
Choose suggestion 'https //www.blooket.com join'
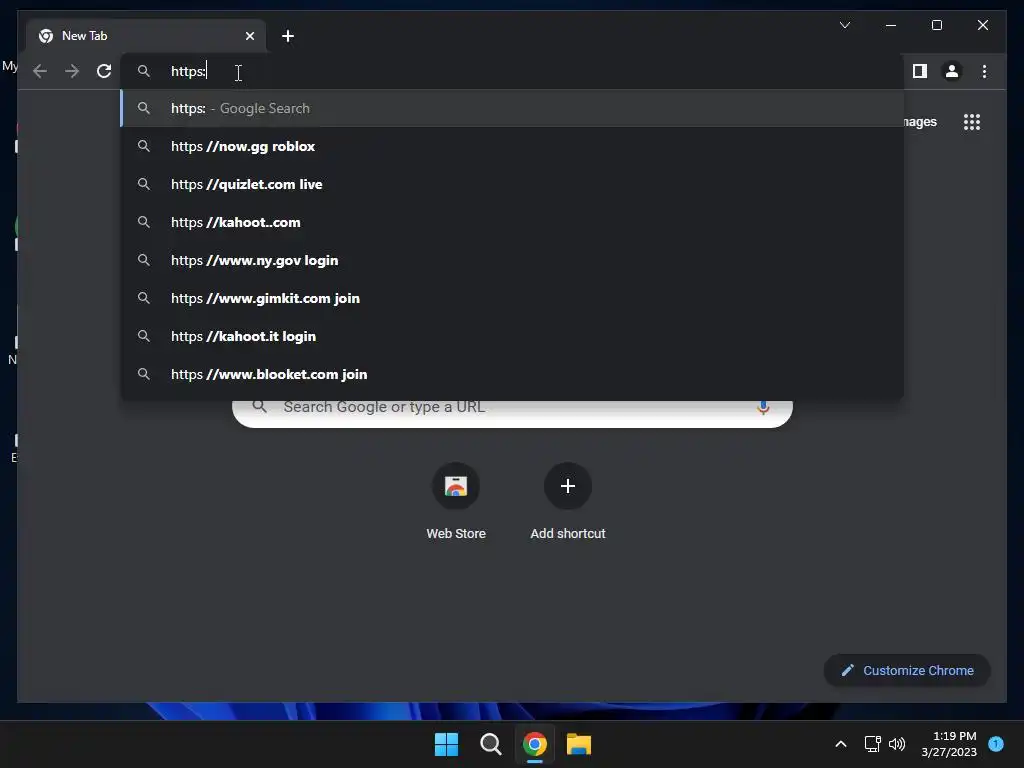[x=513, y=374]
